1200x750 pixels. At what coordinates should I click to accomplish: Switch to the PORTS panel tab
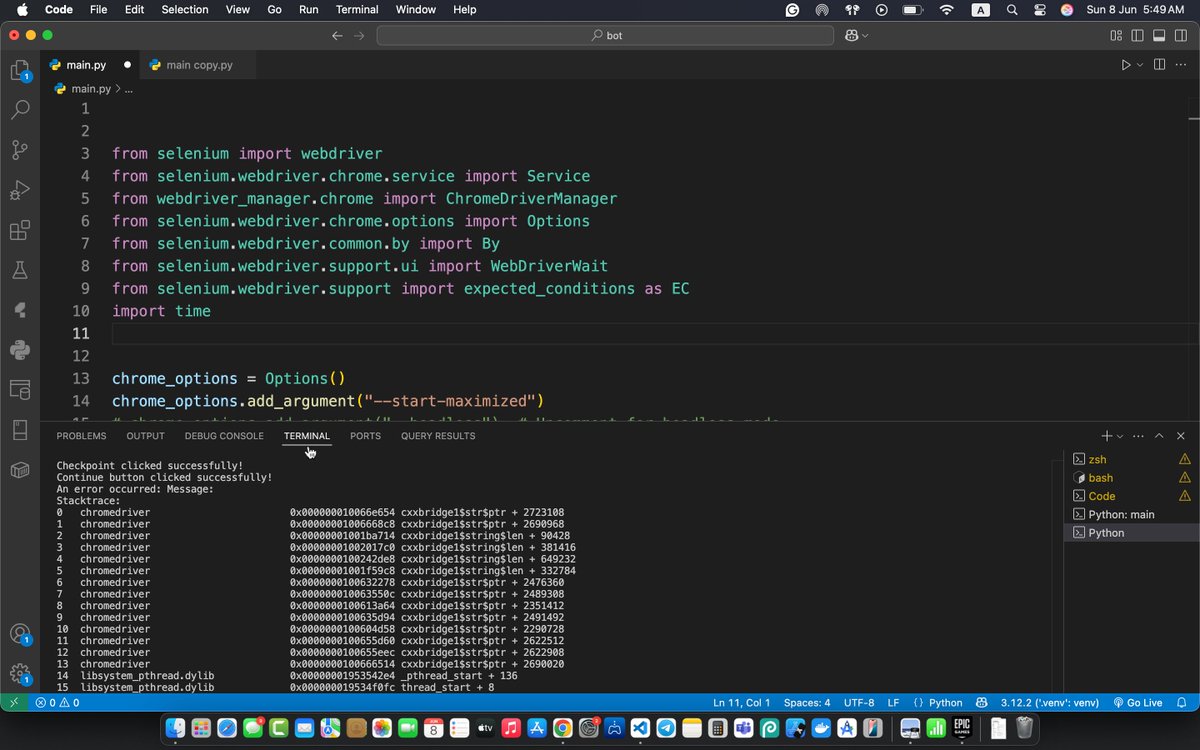365,436
